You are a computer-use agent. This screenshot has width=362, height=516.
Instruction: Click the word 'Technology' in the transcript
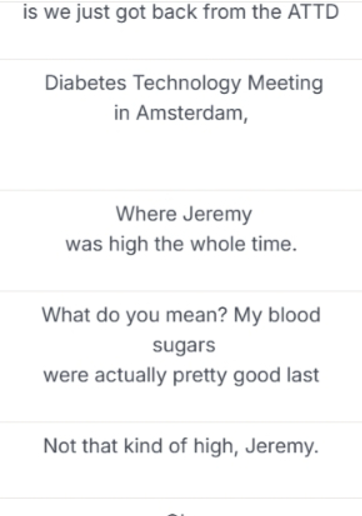coord(187,83)
